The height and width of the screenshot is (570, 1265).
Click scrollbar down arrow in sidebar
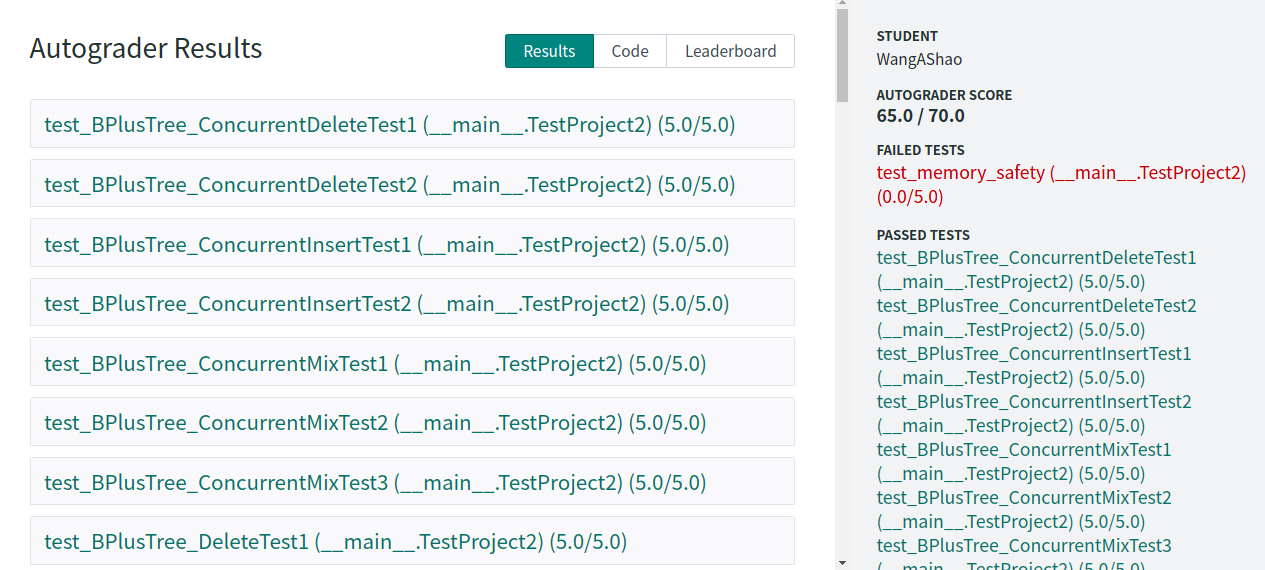[x=842, y=563]
